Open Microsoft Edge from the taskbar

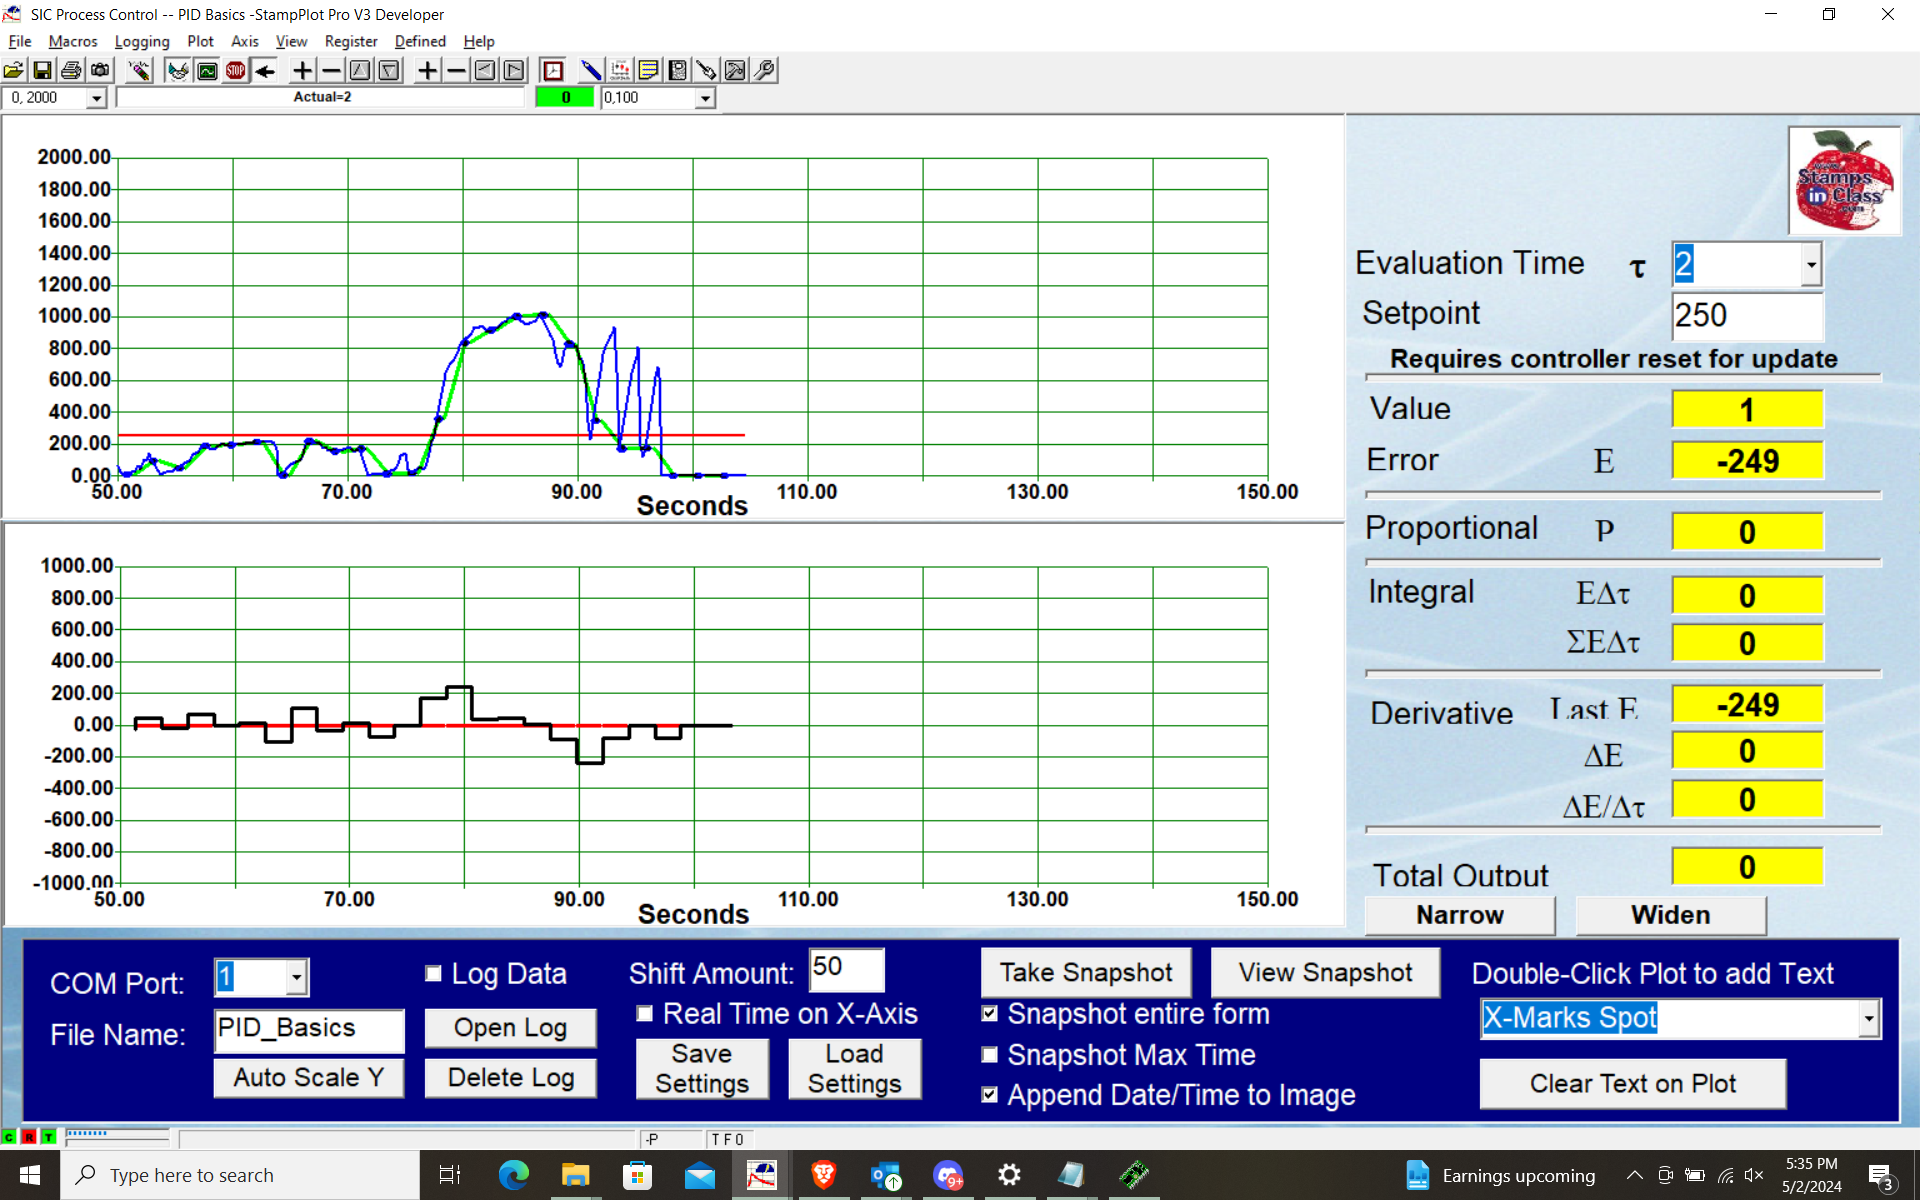pos(514,1175)
